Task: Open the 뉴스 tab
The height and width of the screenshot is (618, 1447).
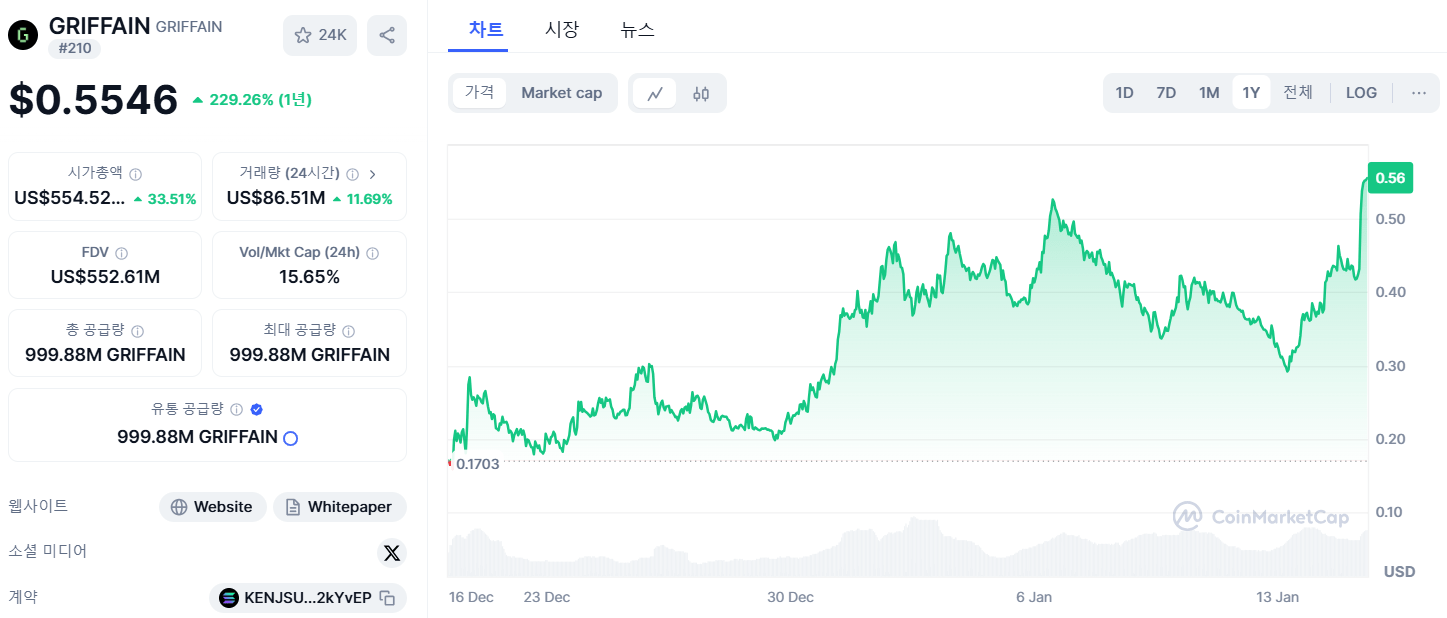Action: coord(637,30)
